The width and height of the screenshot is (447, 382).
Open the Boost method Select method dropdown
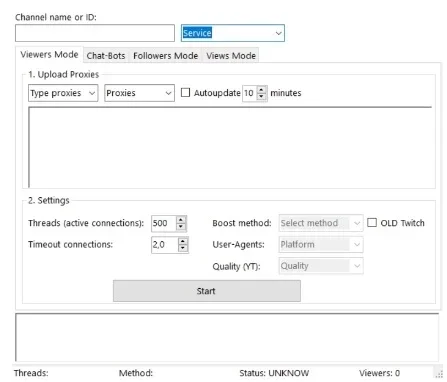tap(321, 223)
